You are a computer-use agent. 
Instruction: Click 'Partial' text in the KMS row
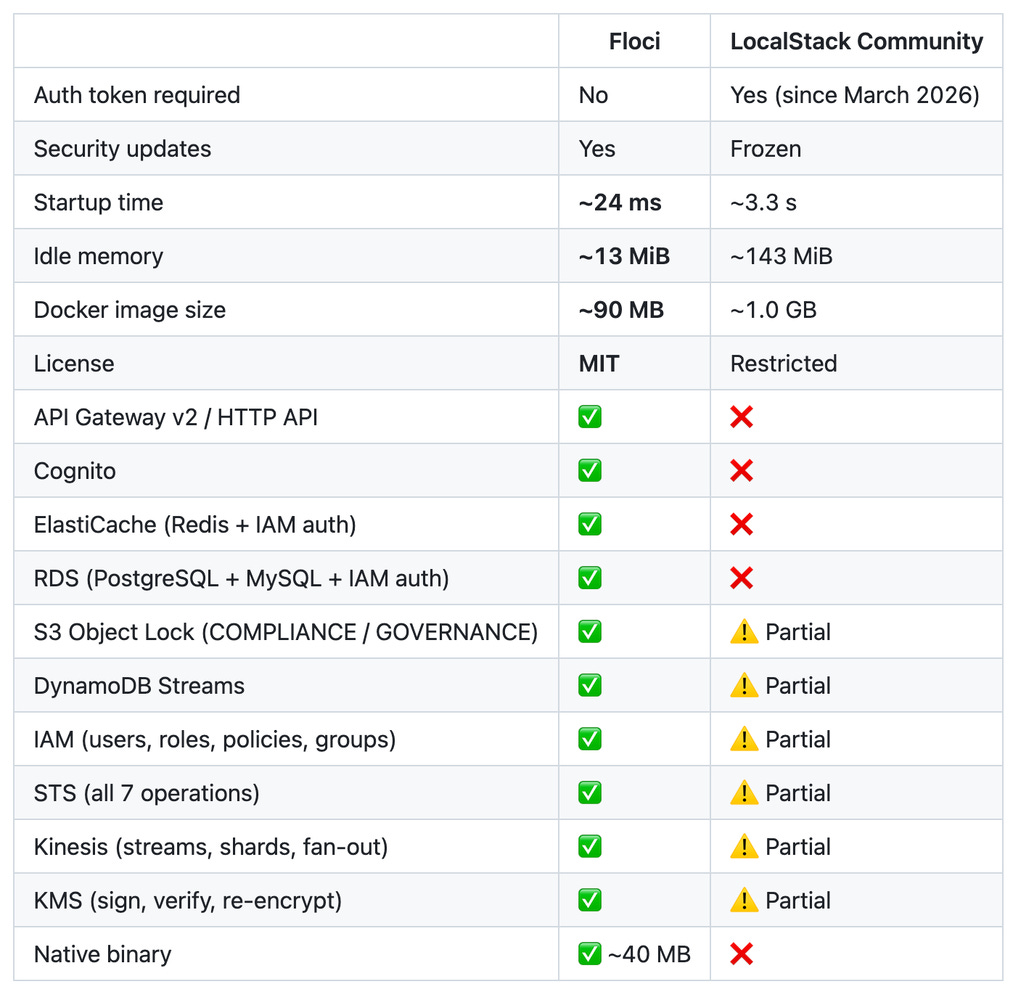click(x=798, y=900)
